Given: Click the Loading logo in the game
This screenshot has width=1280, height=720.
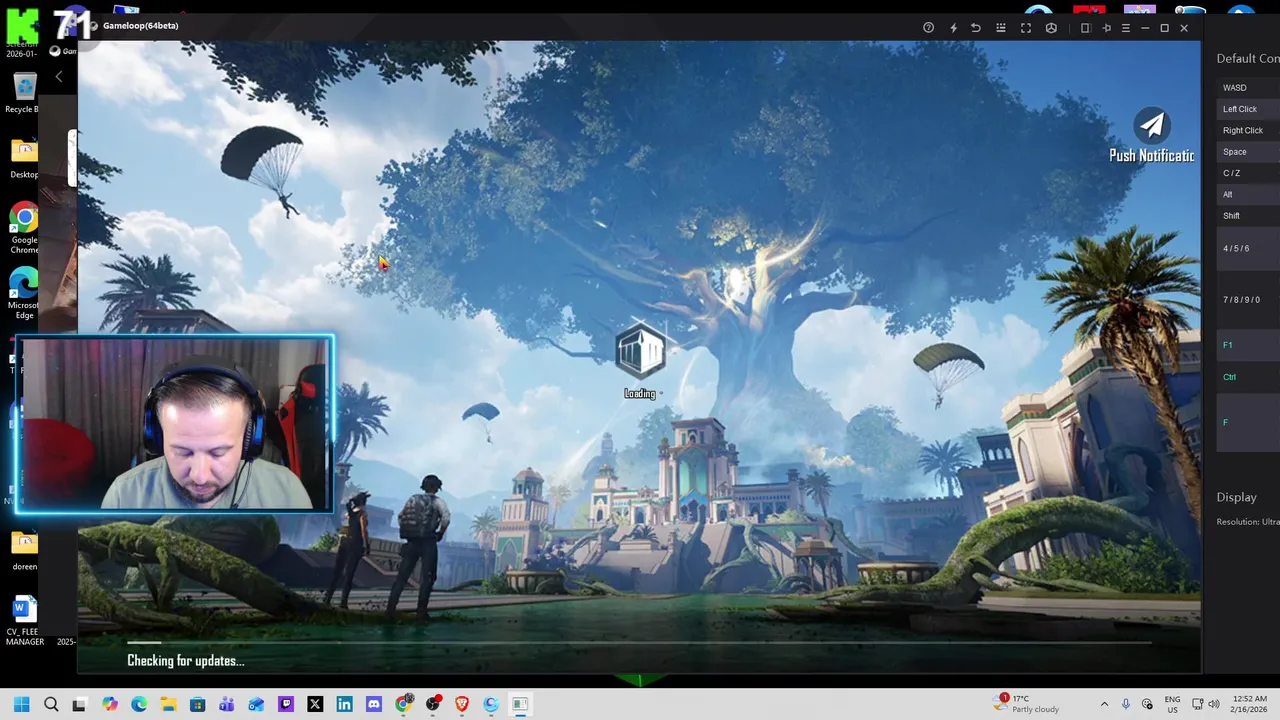Looking at the screenshot, I should (x=640, y=352).
